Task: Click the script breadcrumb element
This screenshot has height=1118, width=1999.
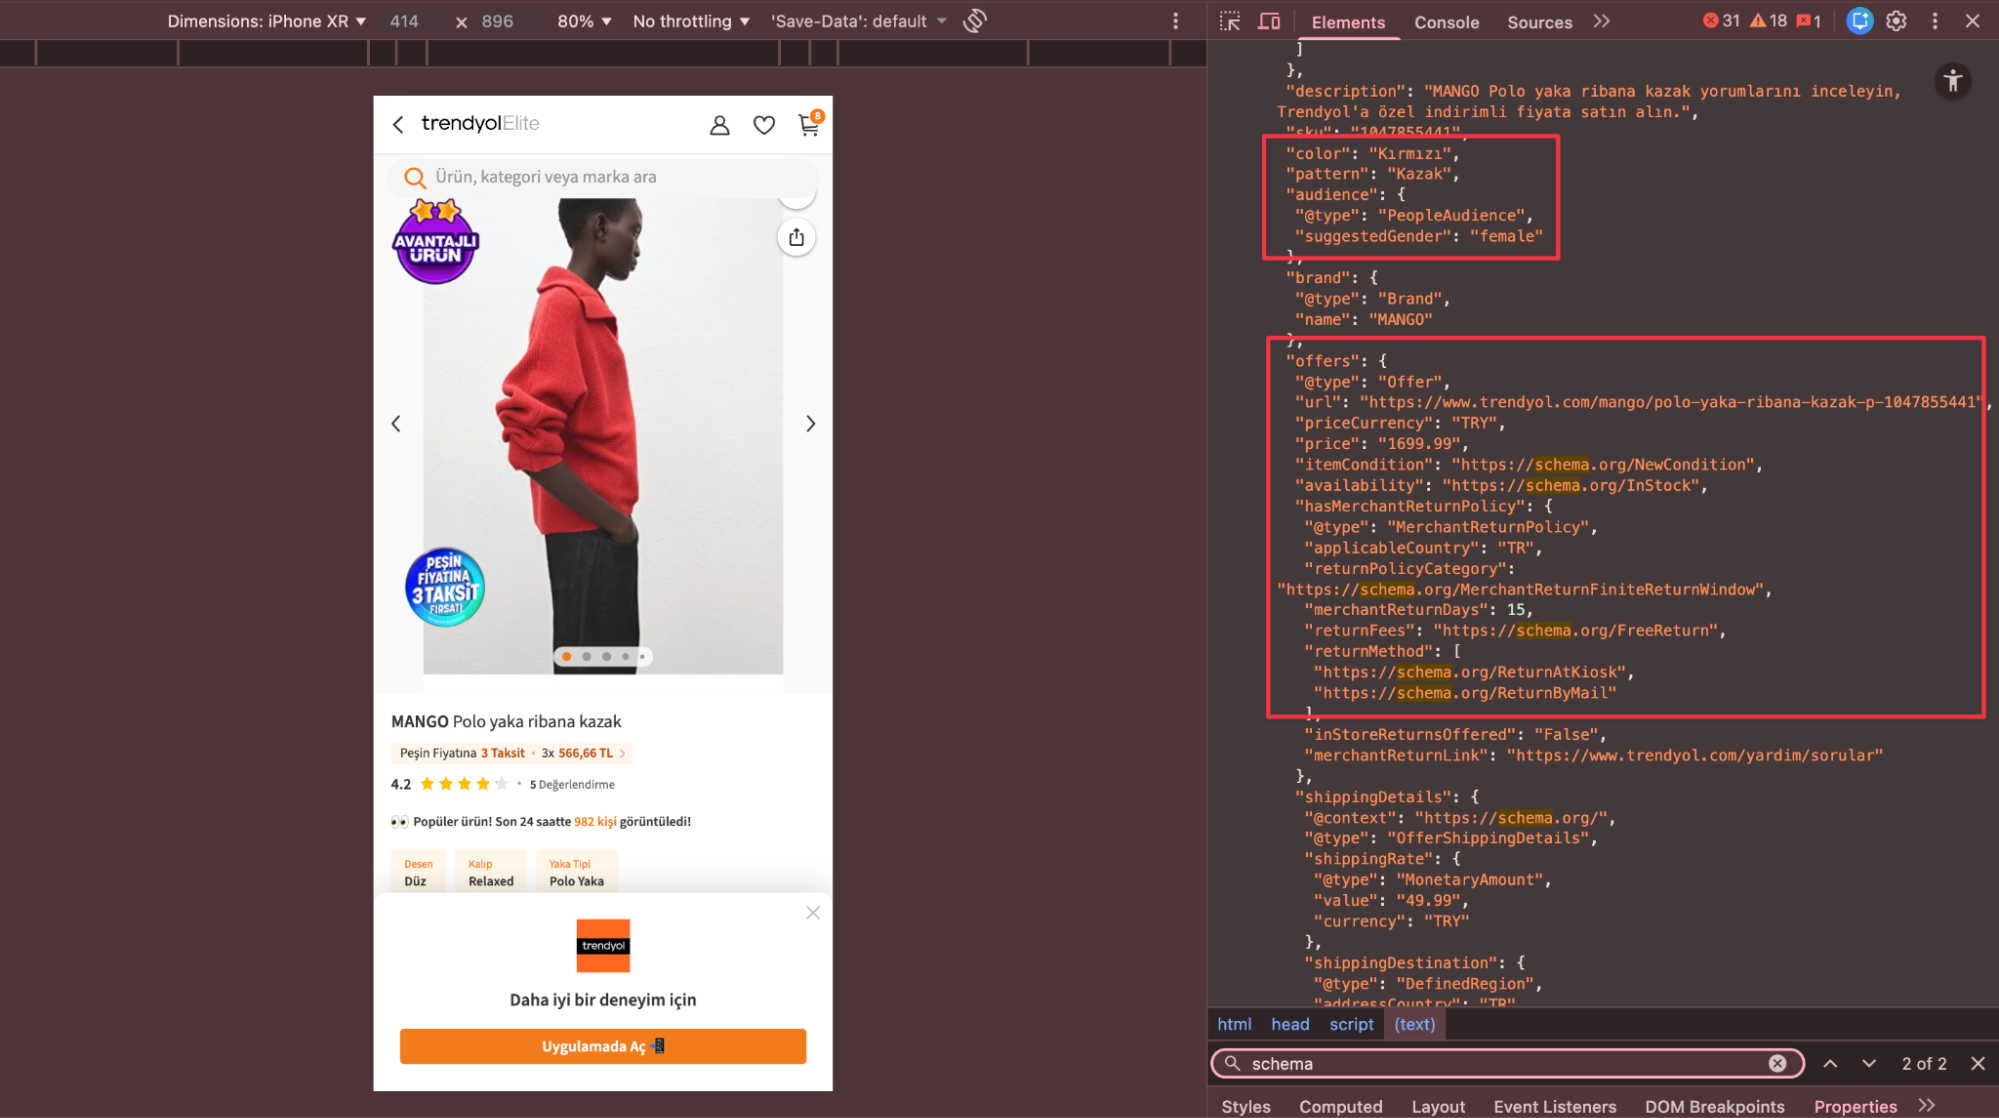Action: coord(1351,1024)
